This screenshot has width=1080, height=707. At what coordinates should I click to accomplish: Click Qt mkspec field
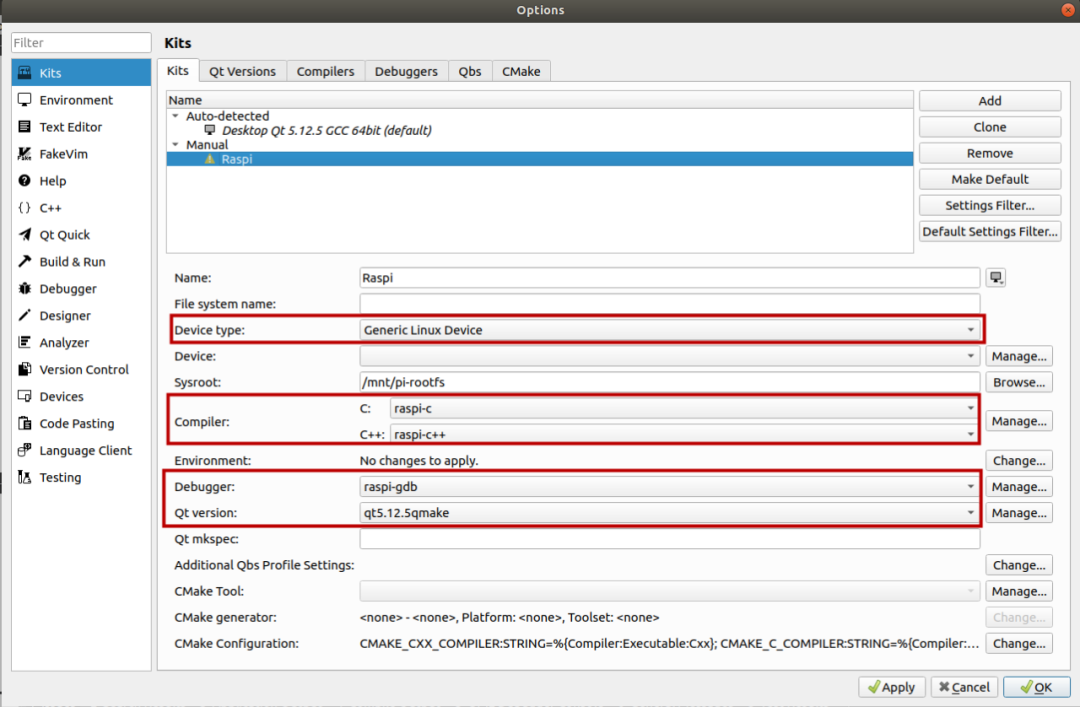[669, 539]
